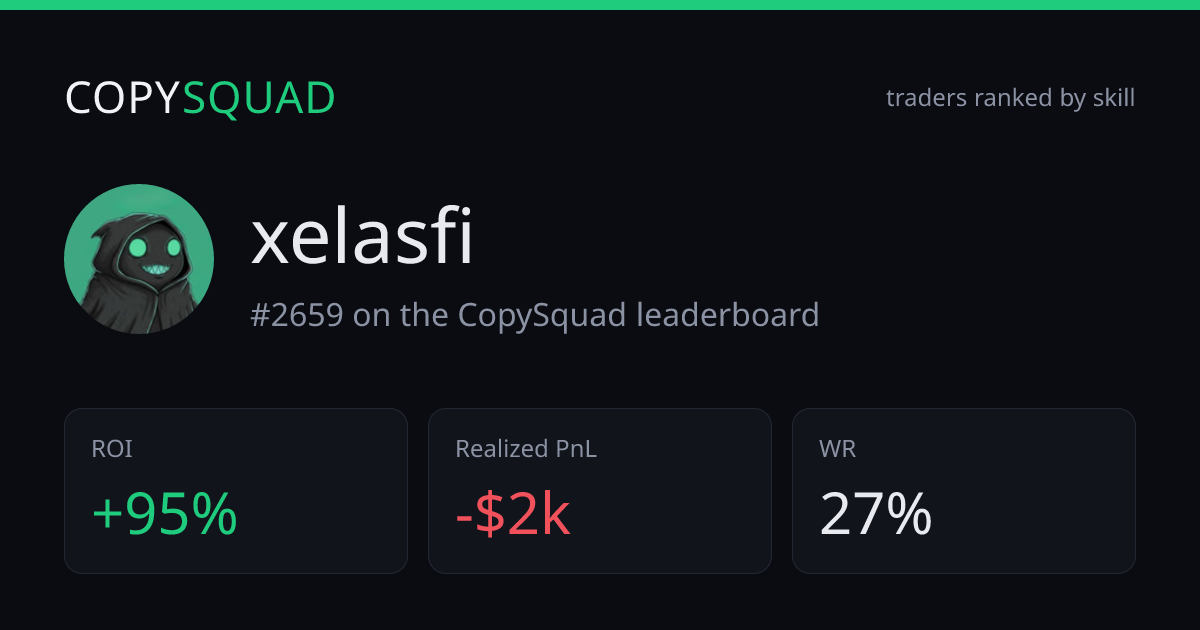The height and width of the screenshot is (630, 1200).
Task: Open the Realized PnL stat card
Action: (600, 491)
